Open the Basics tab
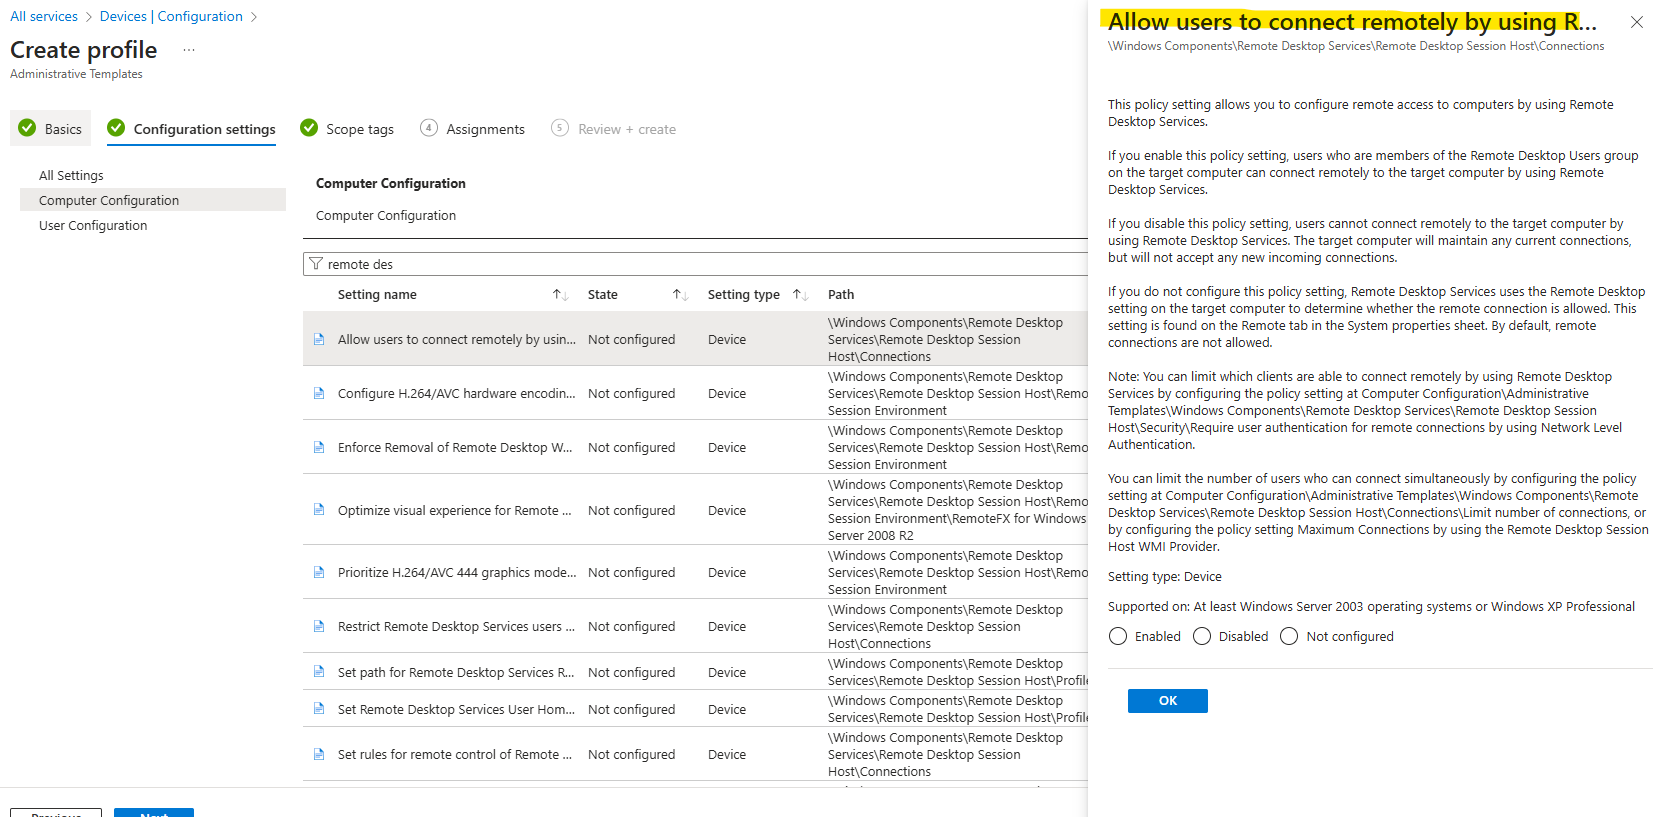1669x817 pixels. pyautogui.click(x=50, y=129)
